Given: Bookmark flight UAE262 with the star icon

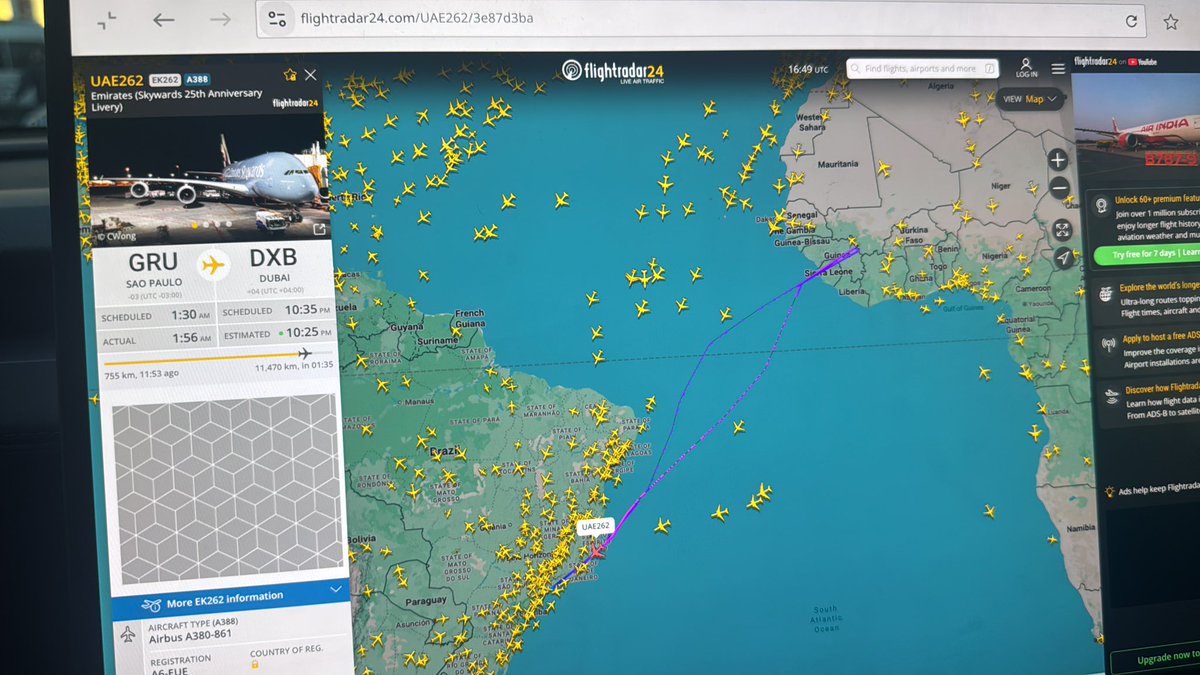Looking at the screenshot, I should coord(290,75).
